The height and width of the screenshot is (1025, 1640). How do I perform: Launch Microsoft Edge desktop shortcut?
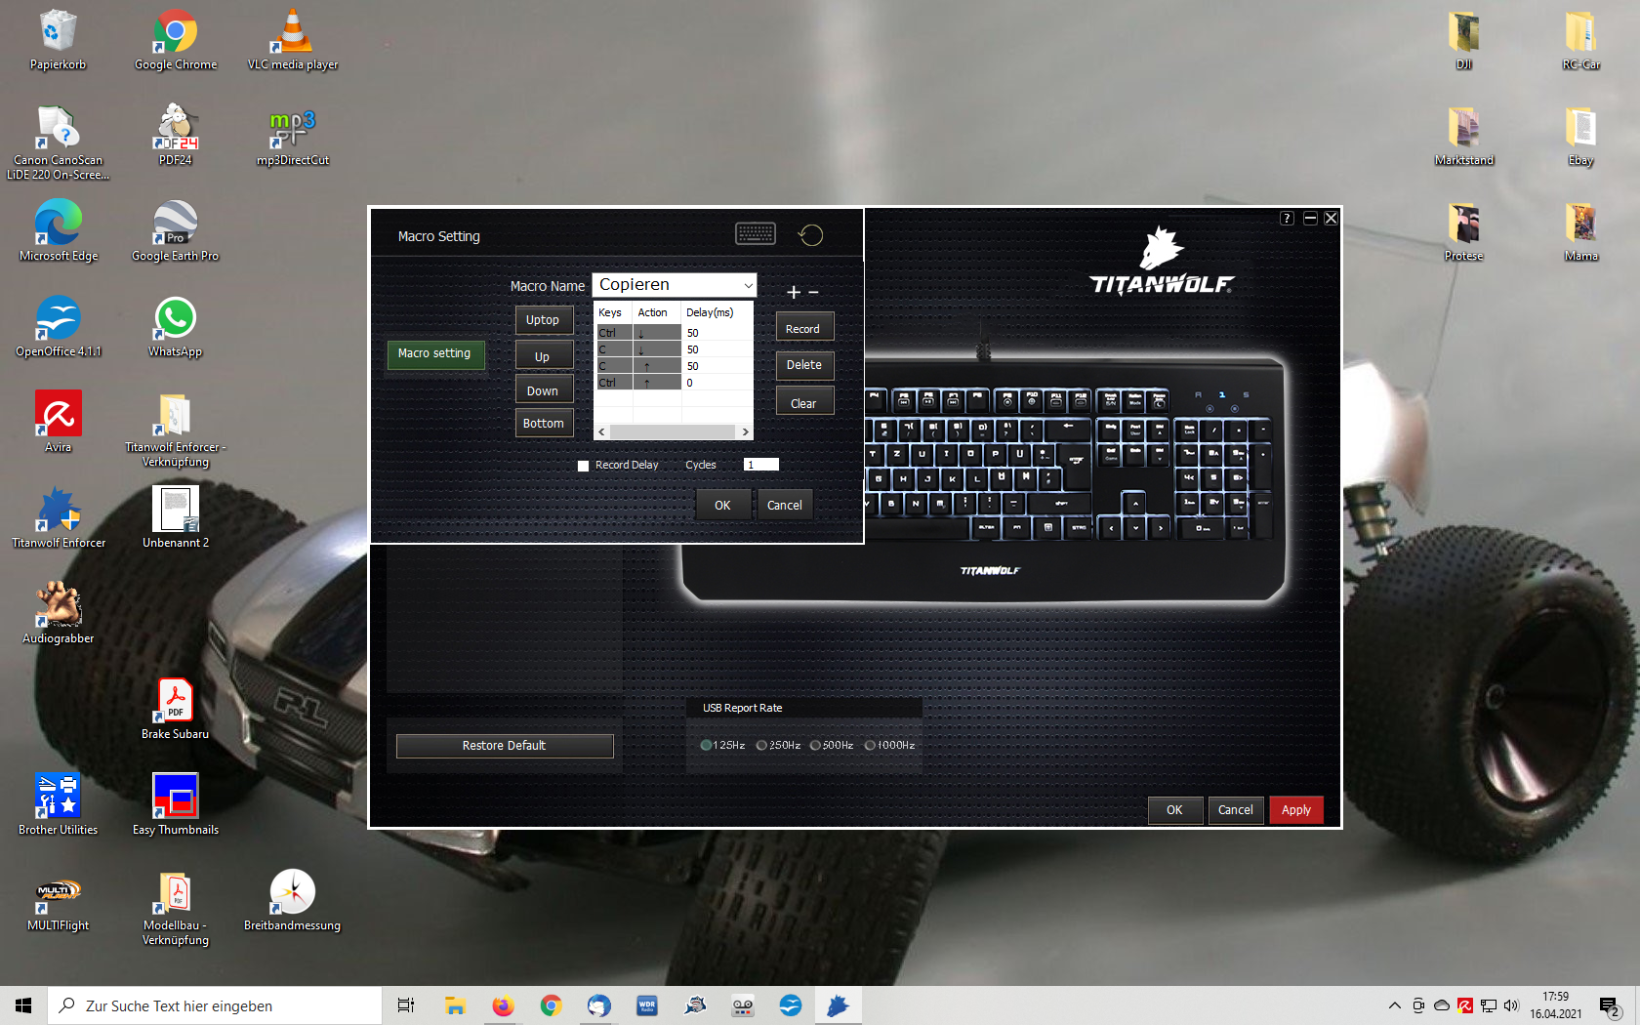(x=58, y=231)
